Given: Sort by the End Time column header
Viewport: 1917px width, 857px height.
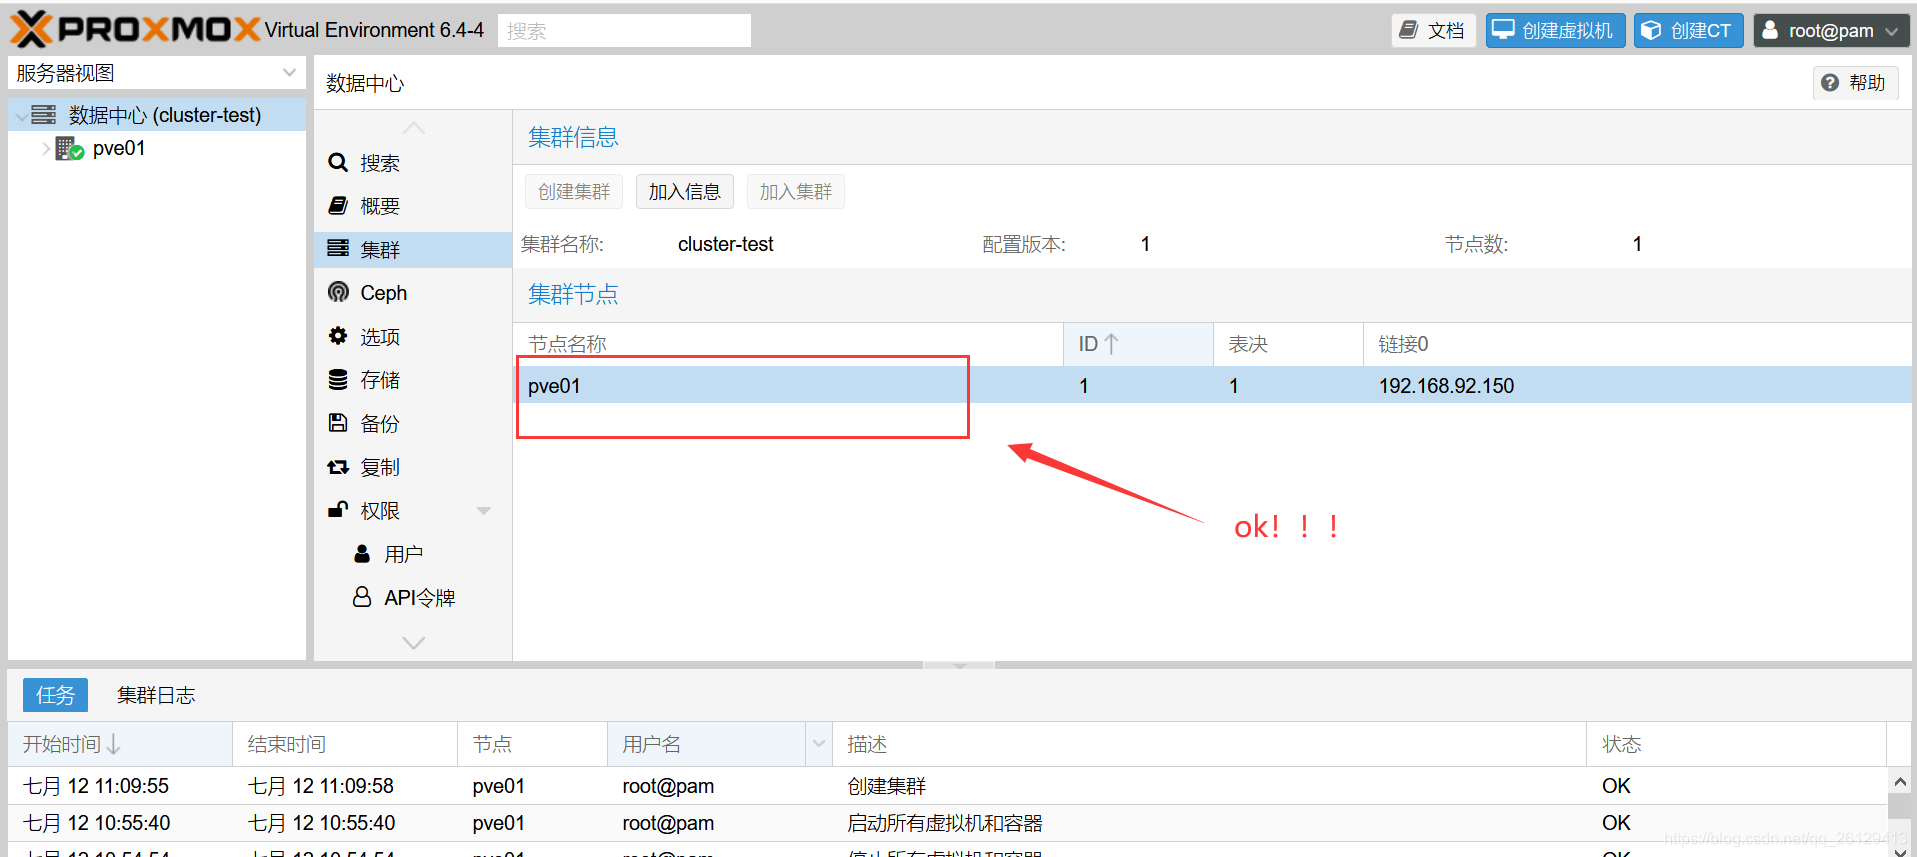Looking at the screenshot, I should click(345, 744).
